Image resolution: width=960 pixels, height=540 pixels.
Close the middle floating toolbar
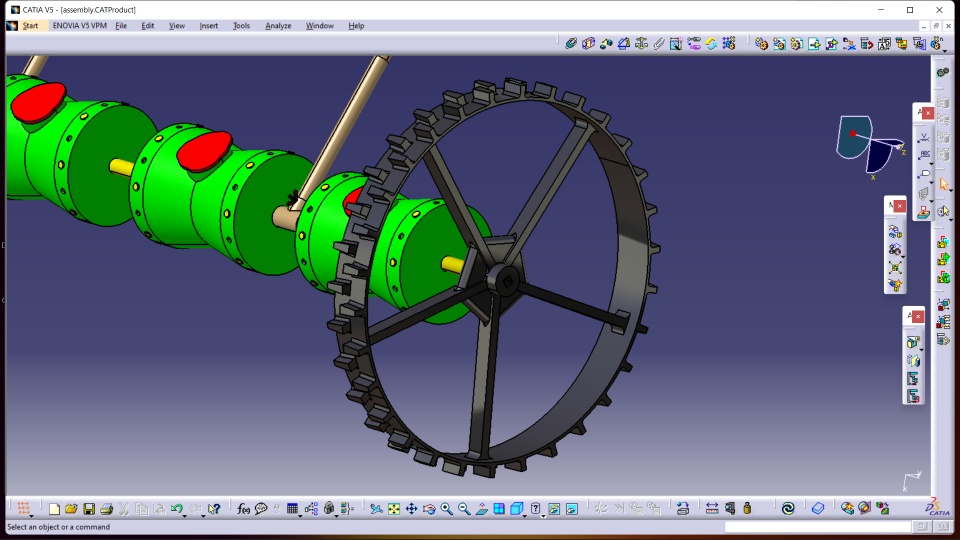point(899,206)
